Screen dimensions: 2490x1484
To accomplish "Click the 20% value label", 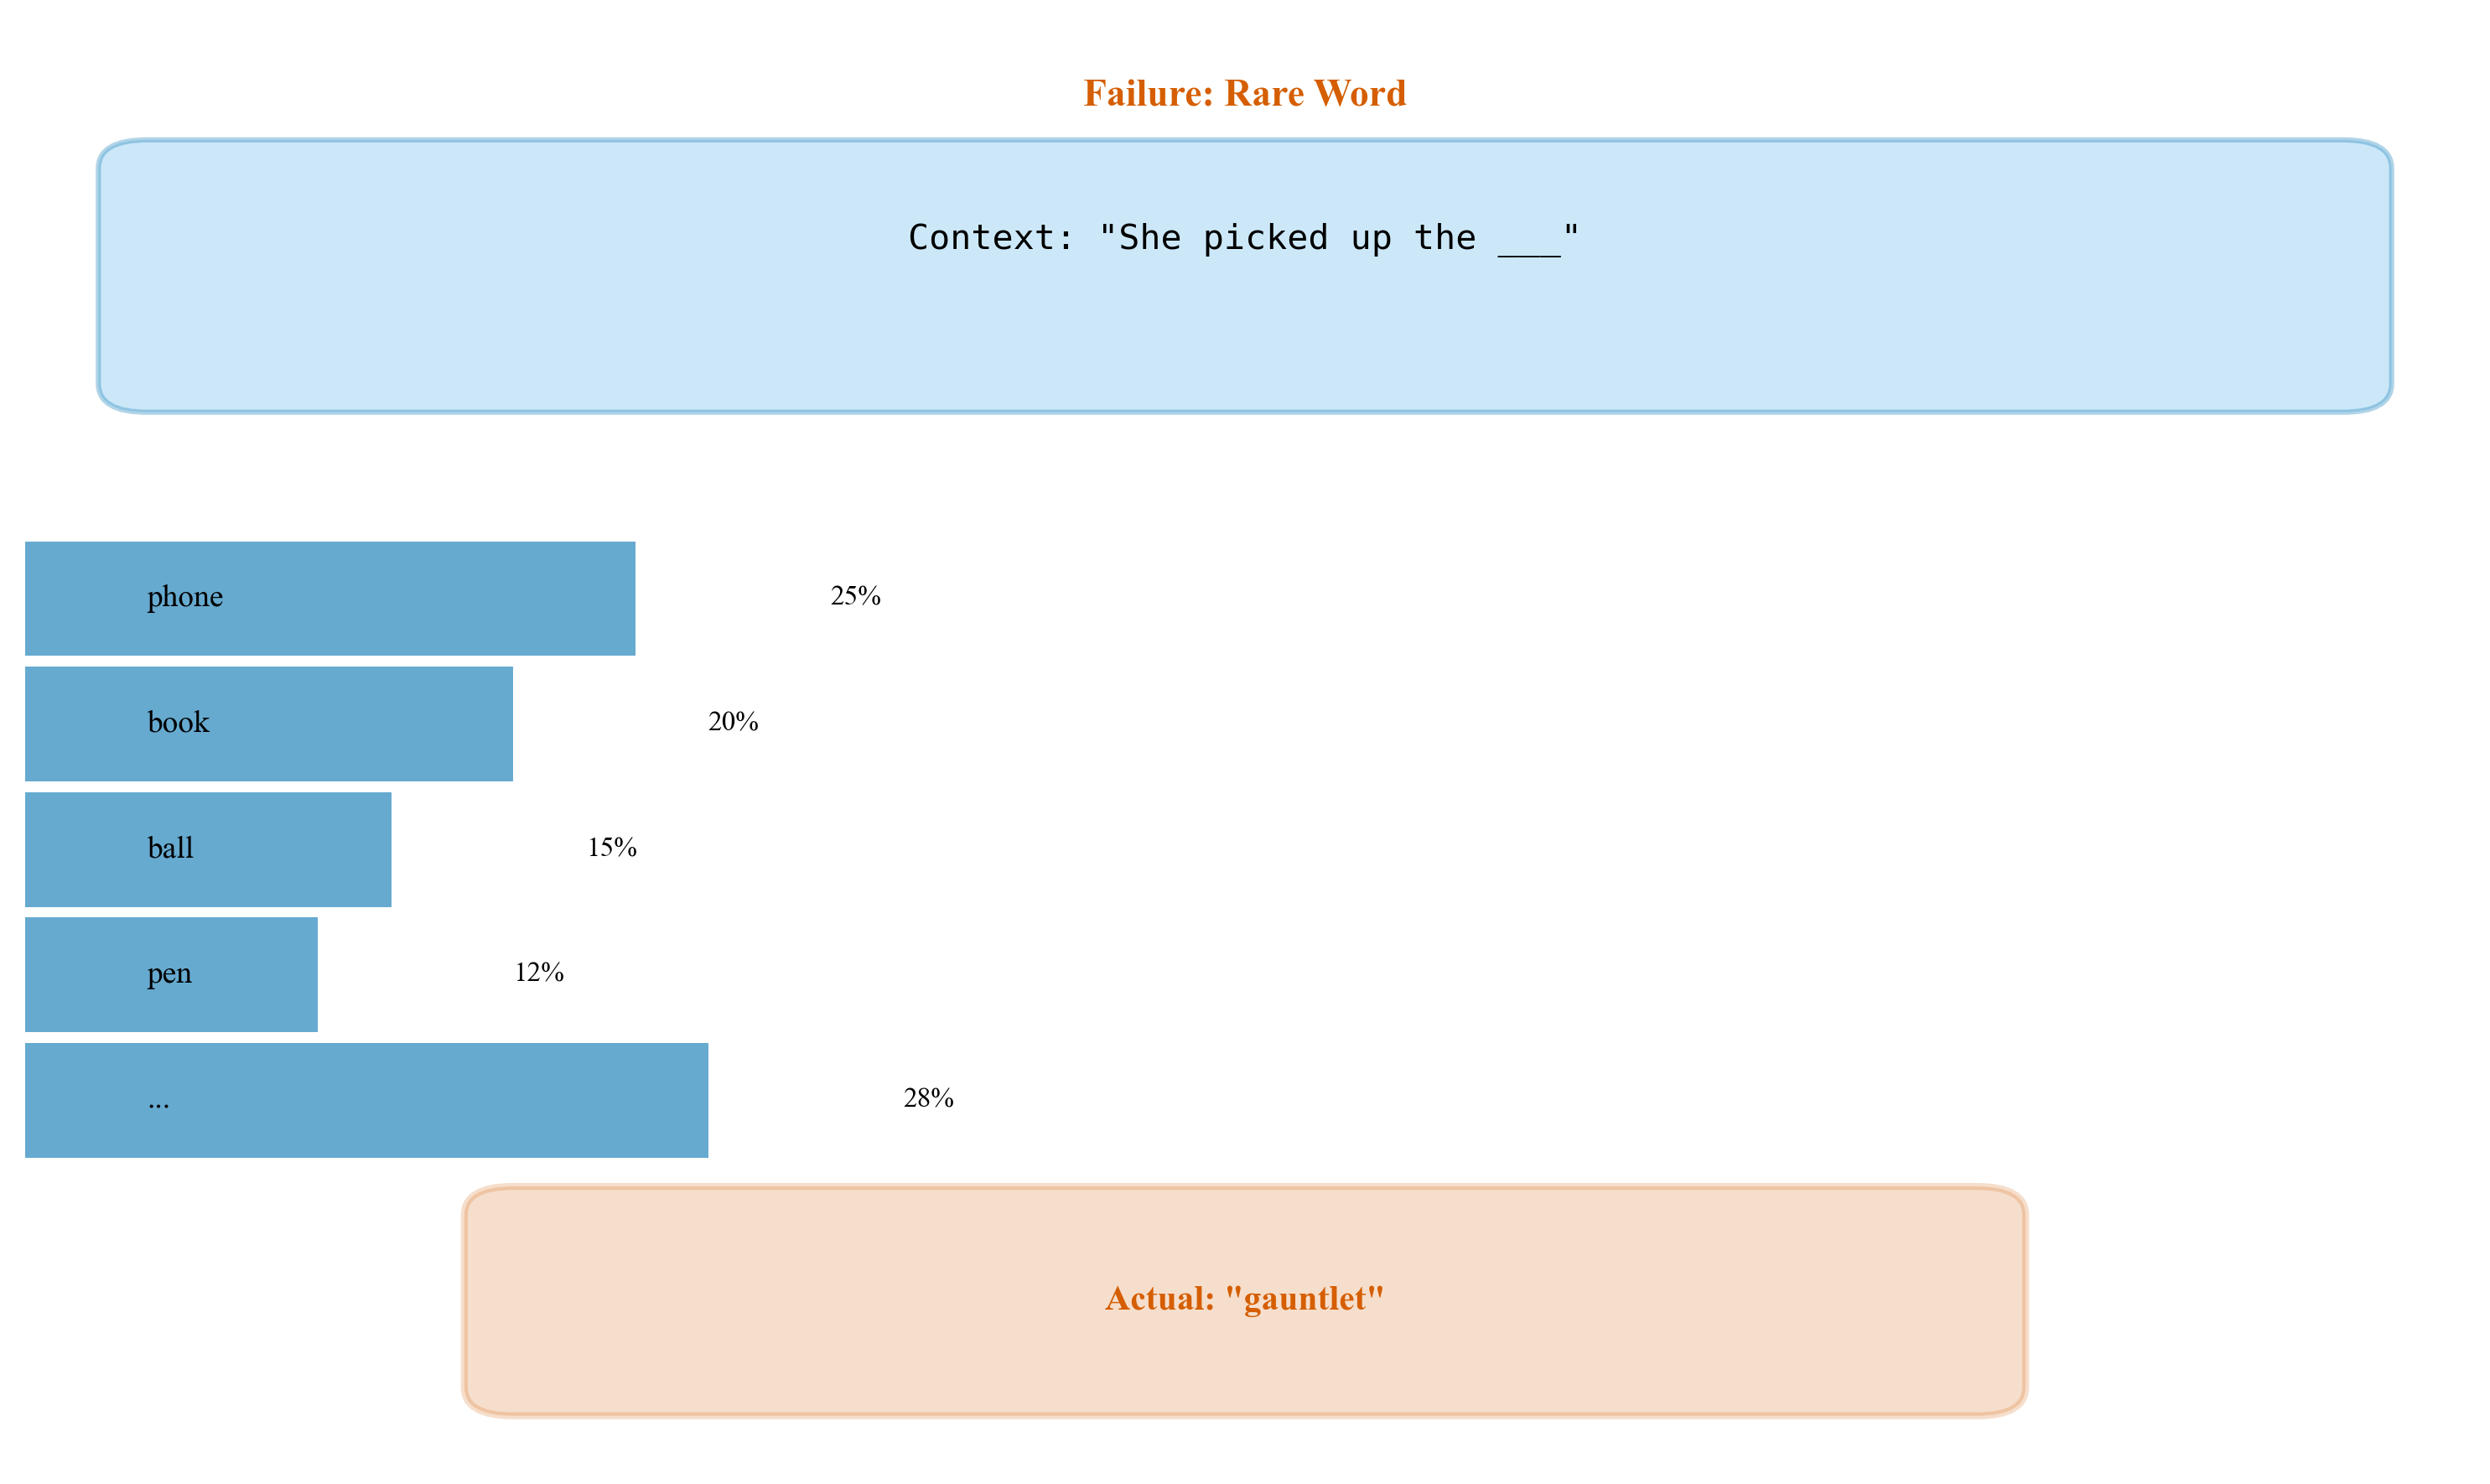I will click(733, 722).
